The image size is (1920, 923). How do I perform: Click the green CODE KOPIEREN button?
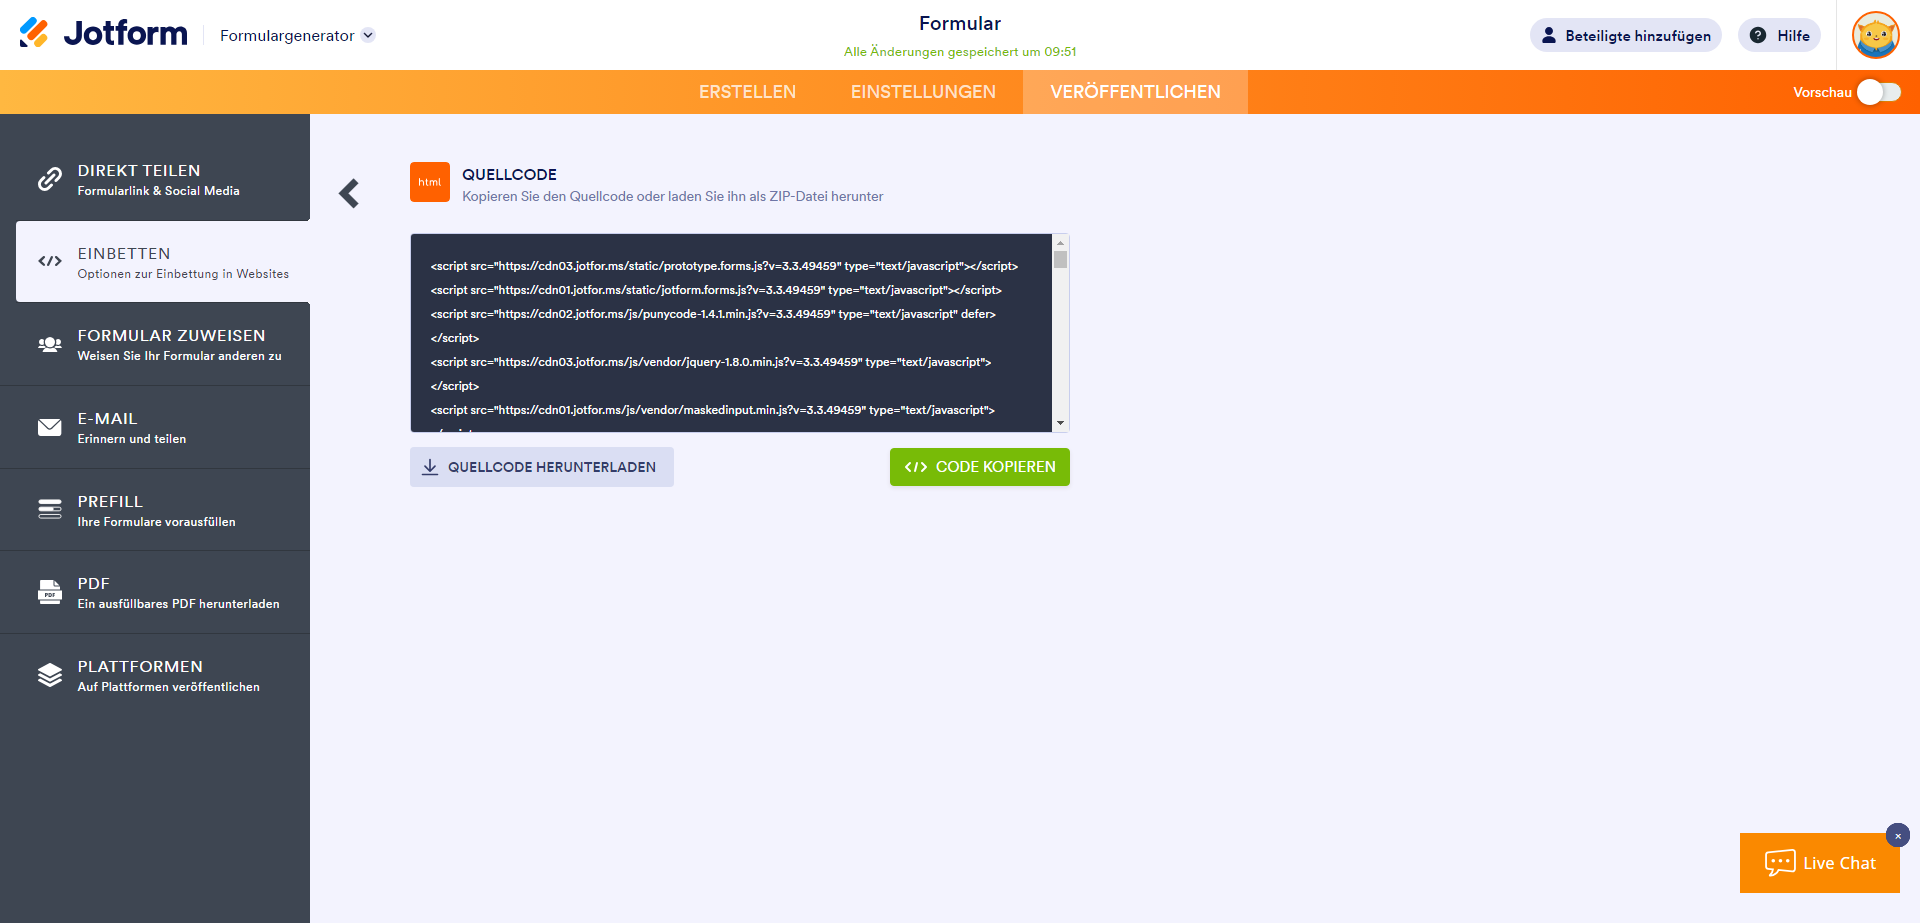(980, 467)
